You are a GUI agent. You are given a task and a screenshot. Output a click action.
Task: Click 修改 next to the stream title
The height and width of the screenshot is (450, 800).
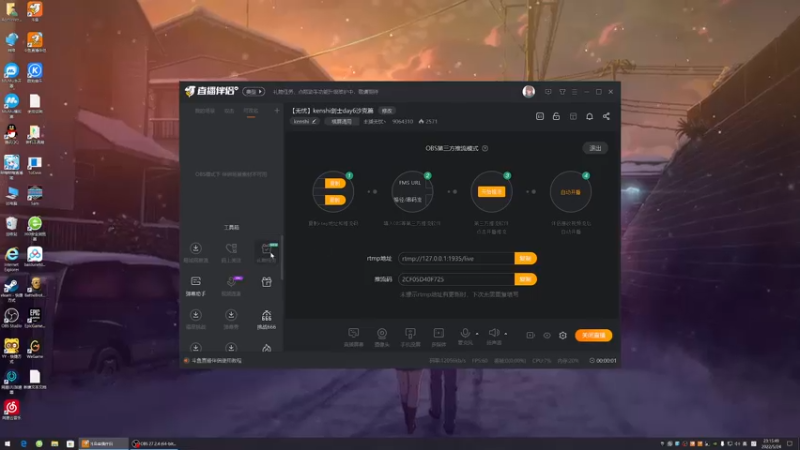(387, 111)
